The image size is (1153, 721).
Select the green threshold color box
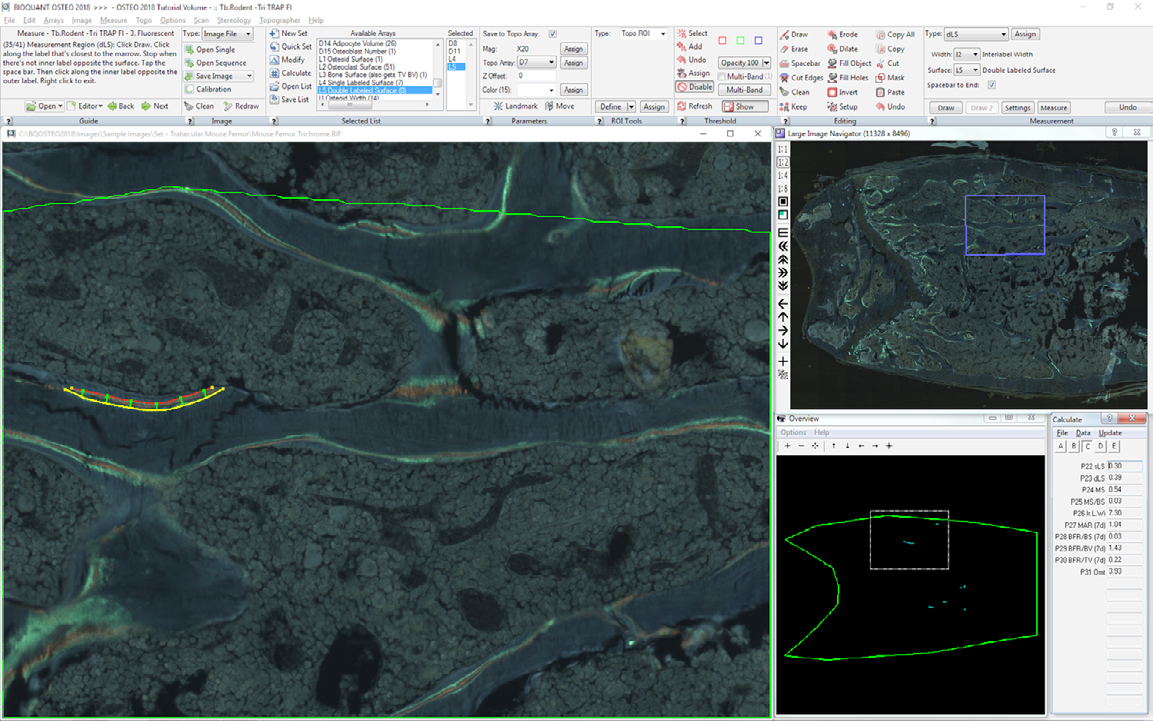(740, 40)
